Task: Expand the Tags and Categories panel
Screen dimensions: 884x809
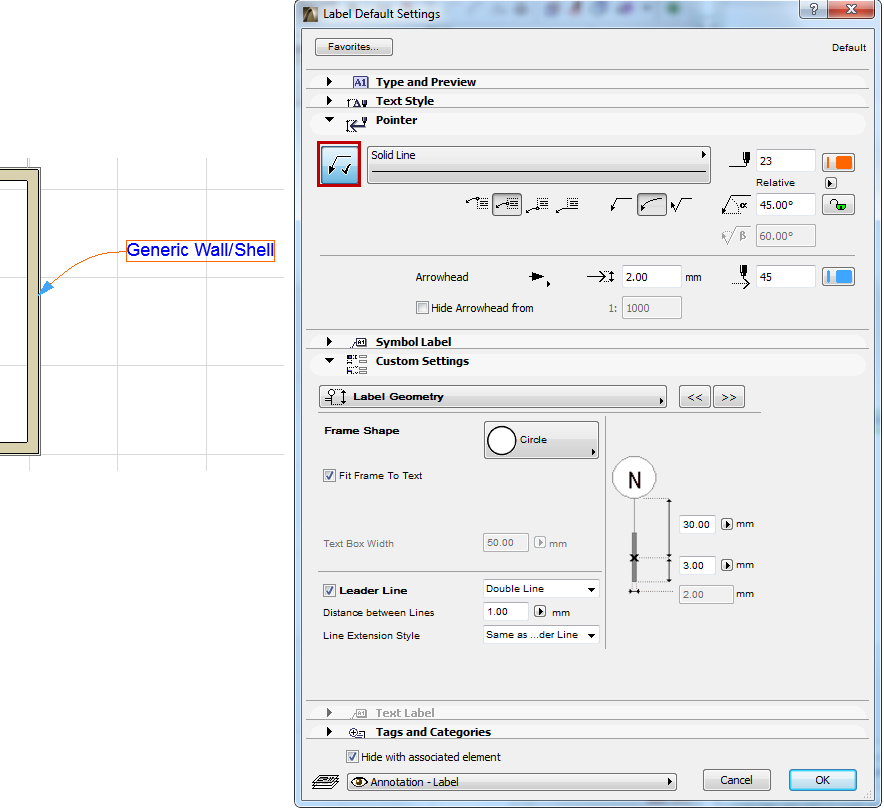Action: coord(329,732)
